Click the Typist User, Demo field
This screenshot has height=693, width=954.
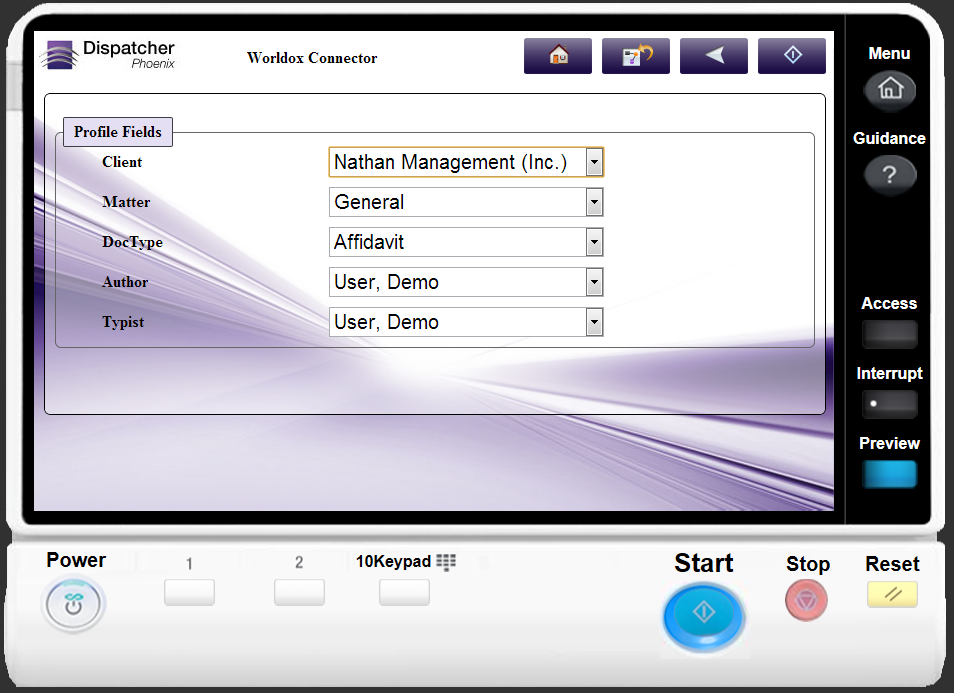coord(466,322)
